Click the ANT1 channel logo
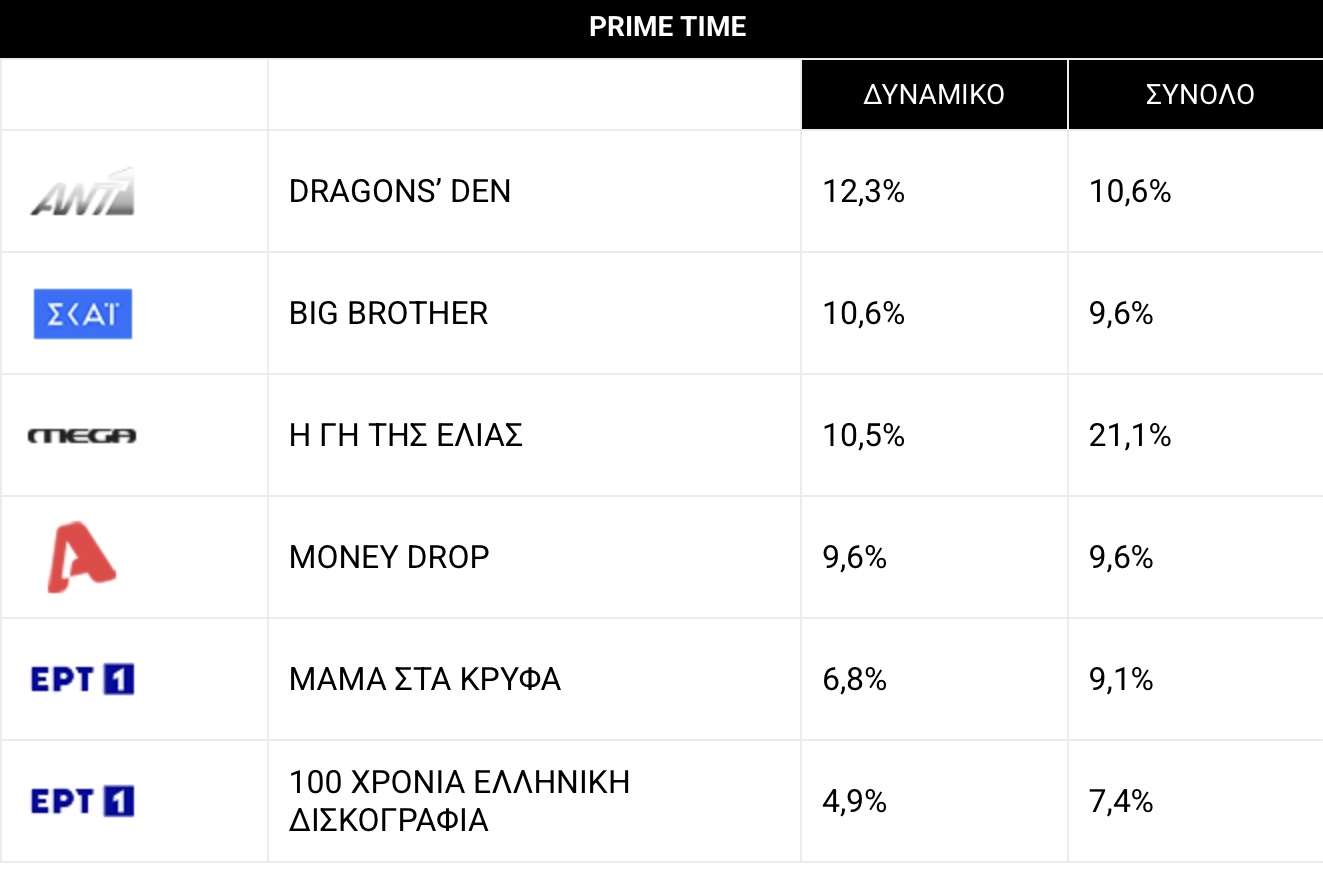 83,191
